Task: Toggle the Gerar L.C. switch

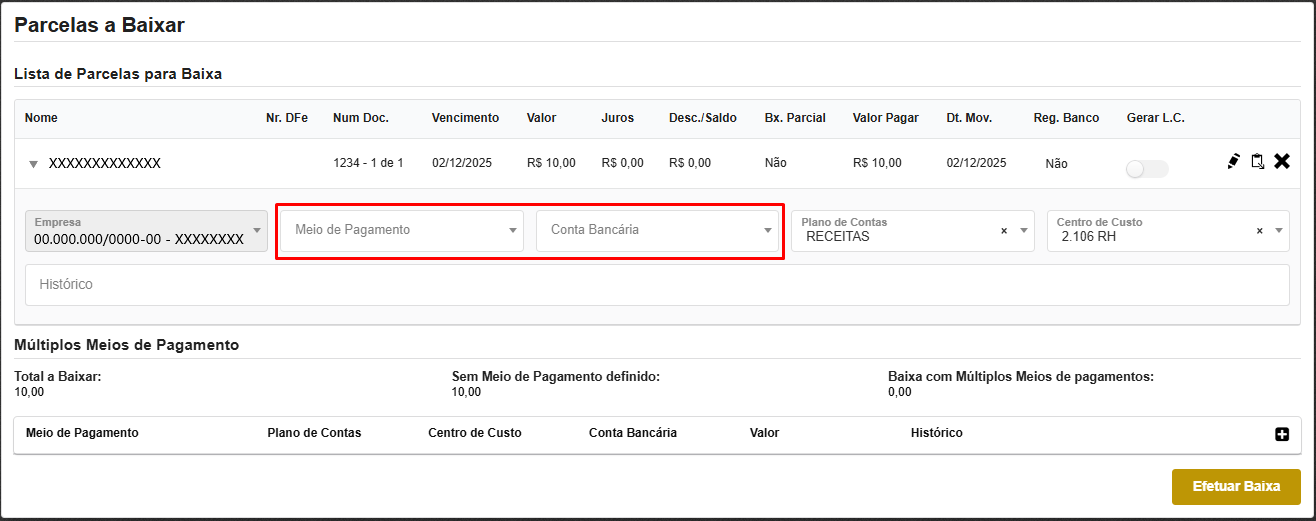Action: coord(1146,169)
